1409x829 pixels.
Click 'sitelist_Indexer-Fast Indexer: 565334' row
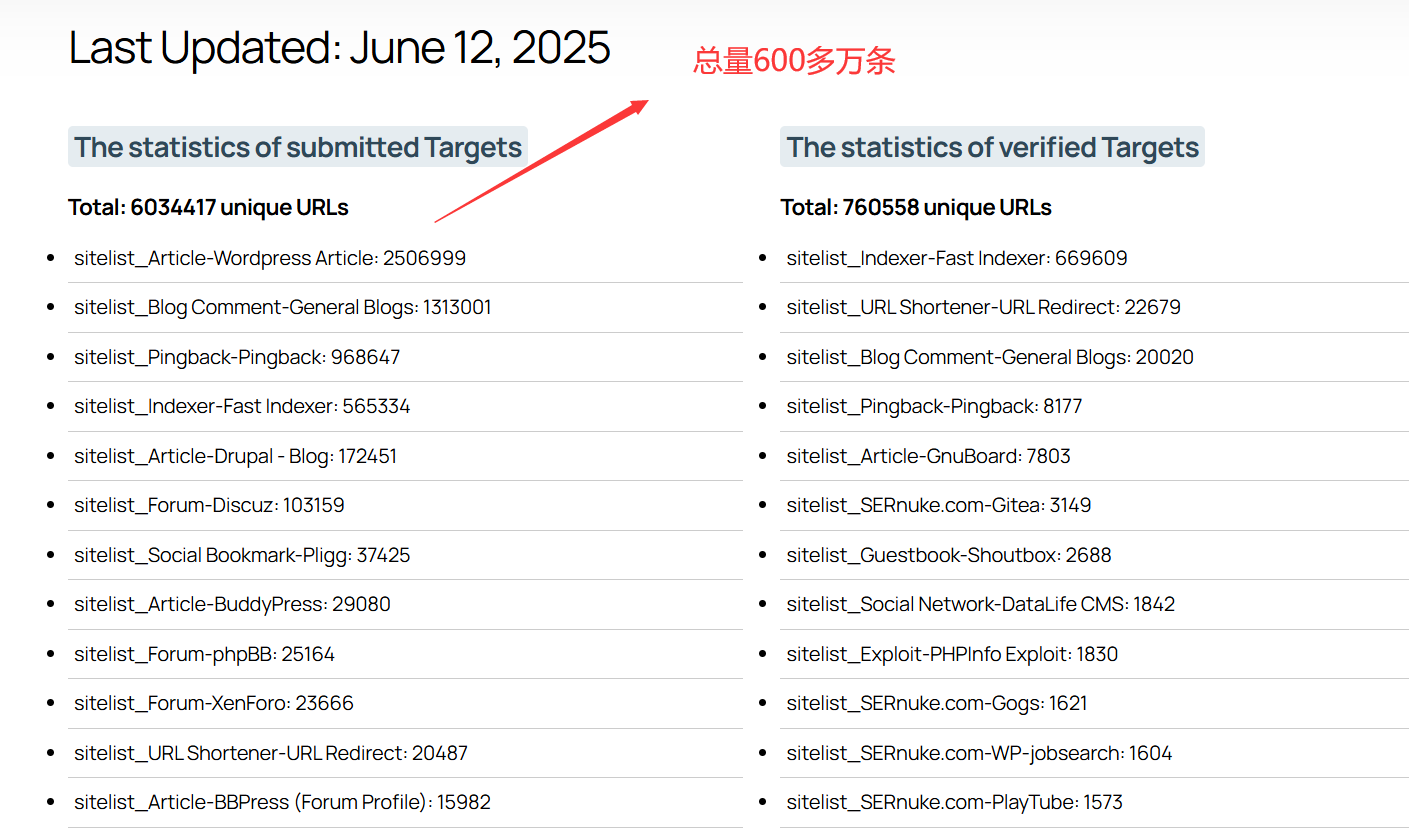click(405, 406)
